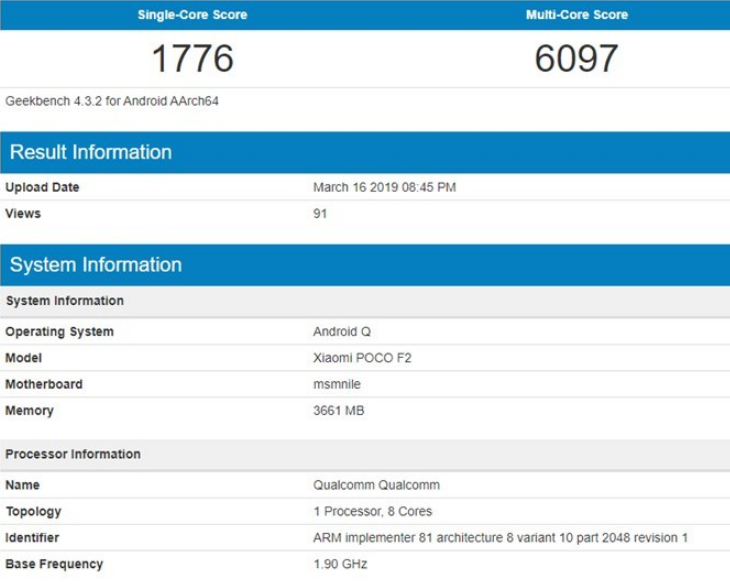Image resolution: width=730 pixels, height=587 pixels.
Task: Click the Multi-Core Score heading
Action: coord(577,14)
